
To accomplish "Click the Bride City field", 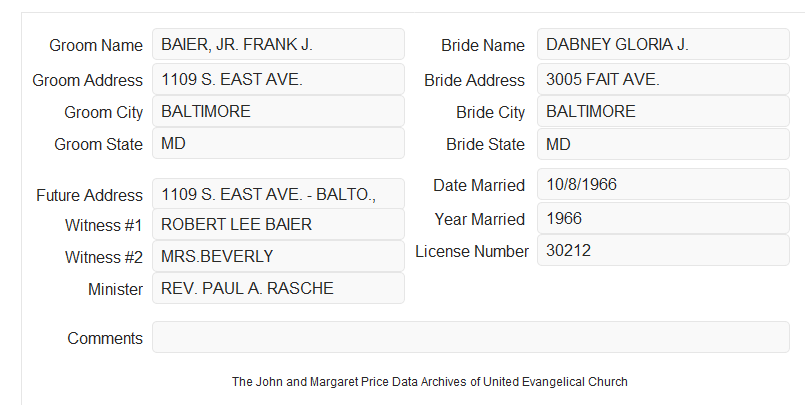I will 663,111.
